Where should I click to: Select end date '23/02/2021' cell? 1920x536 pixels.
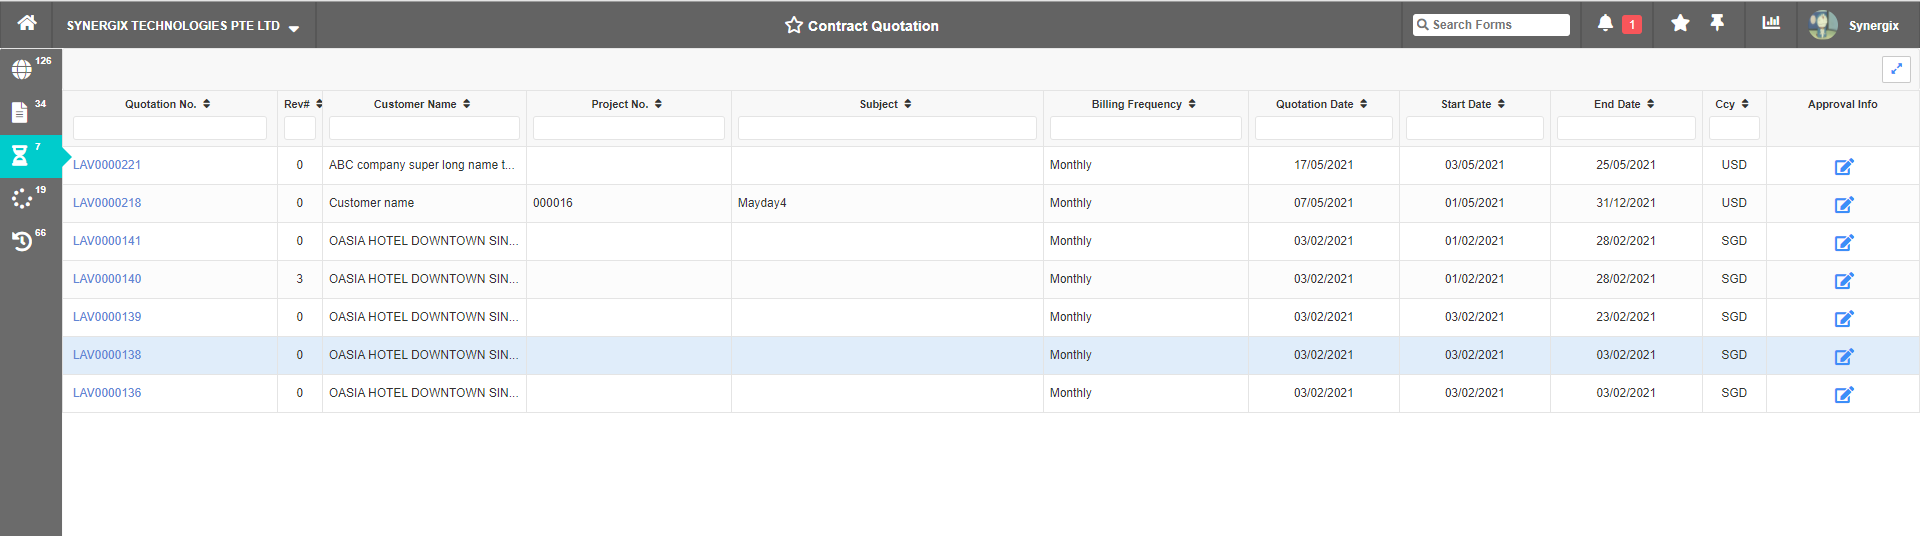click(1626, 317)
